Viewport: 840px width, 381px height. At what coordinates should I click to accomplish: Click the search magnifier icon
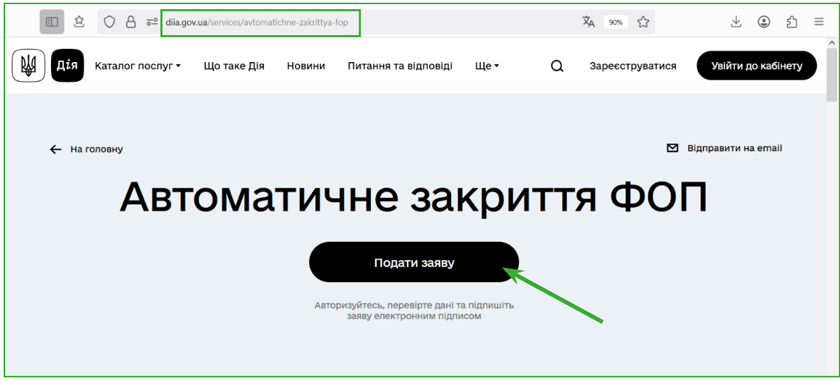557,66
